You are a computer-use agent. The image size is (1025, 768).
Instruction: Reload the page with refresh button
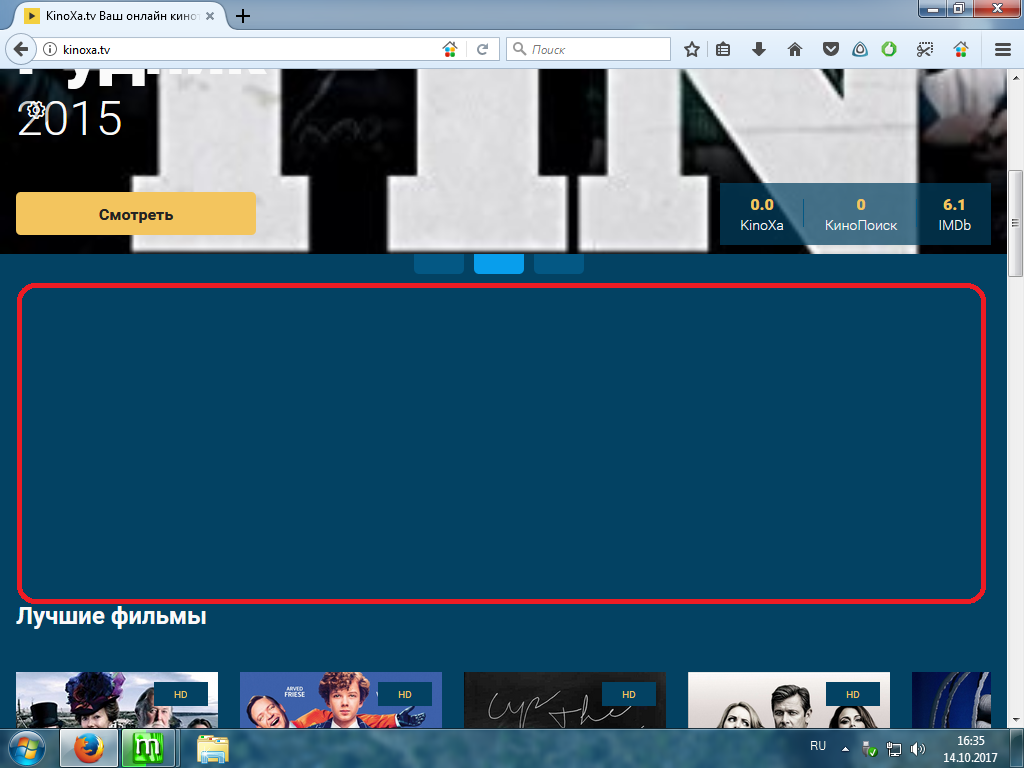(482, 49)
